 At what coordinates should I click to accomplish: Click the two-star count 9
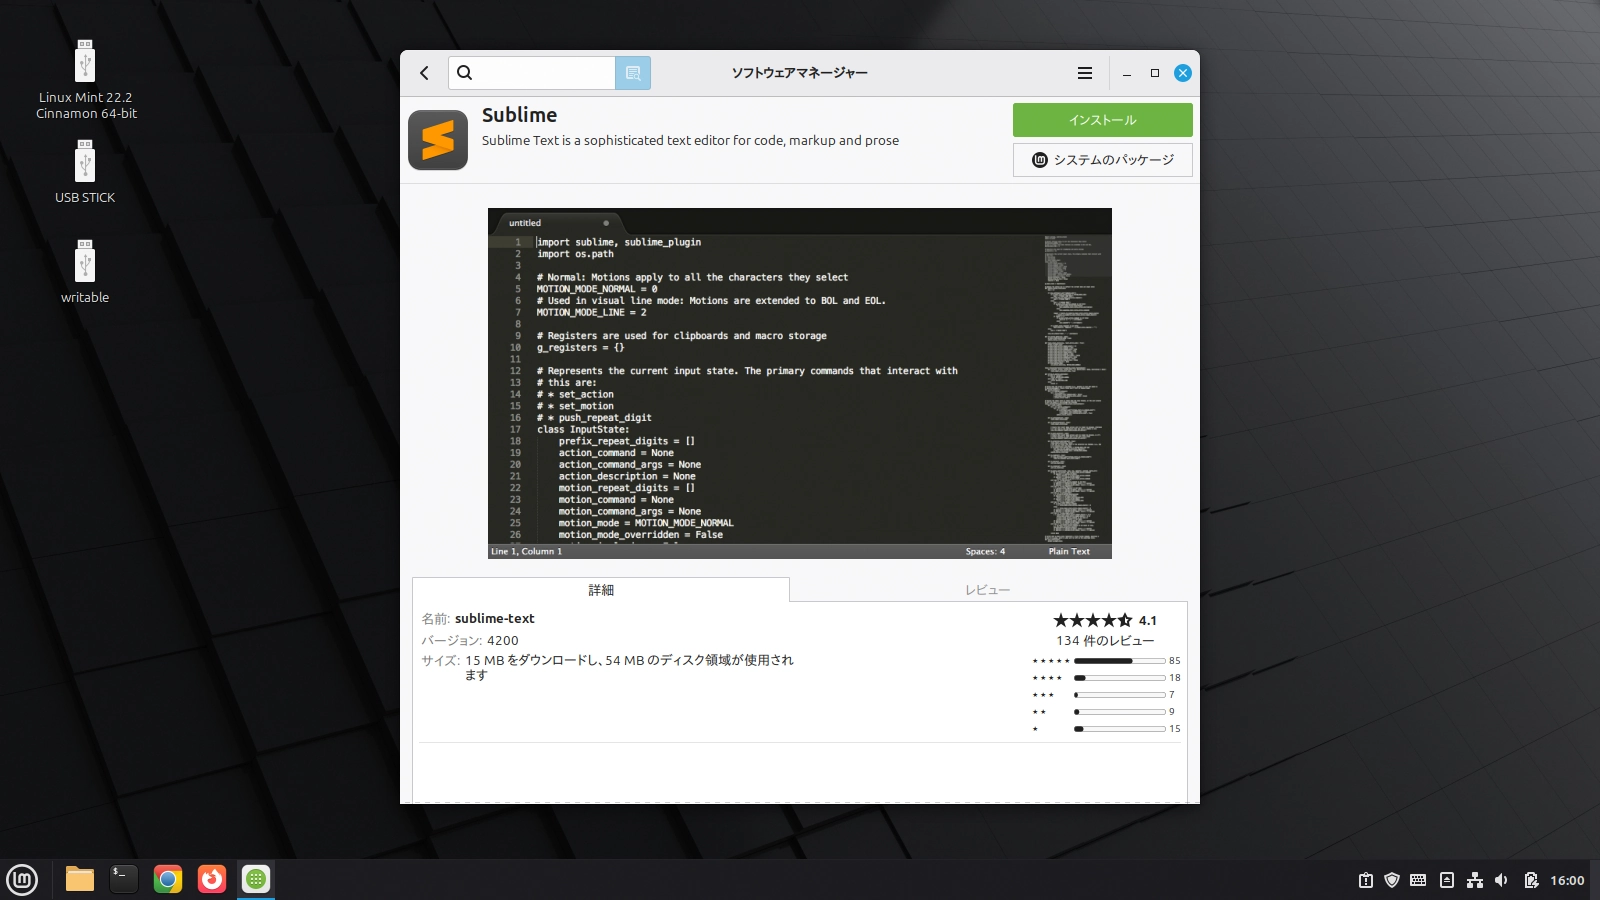tap(1172, 712)
